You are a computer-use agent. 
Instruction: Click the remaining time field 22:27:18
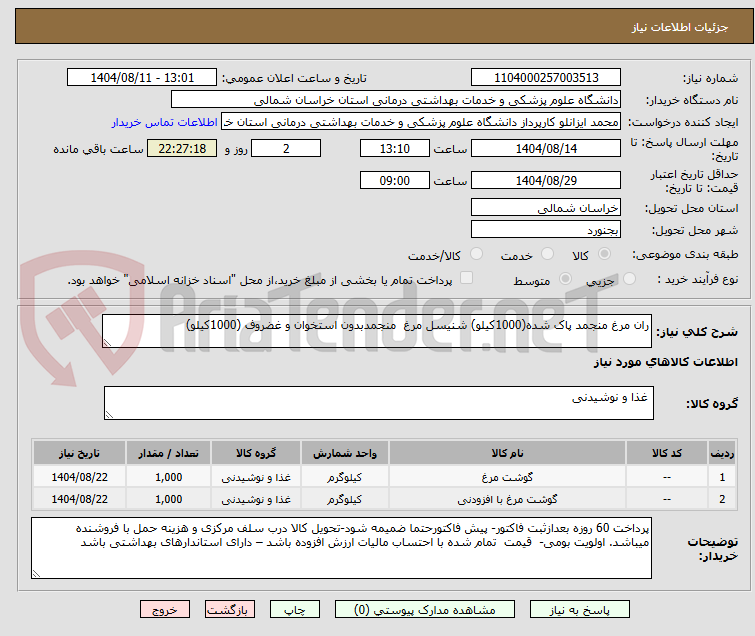click(x=182, y=148)
